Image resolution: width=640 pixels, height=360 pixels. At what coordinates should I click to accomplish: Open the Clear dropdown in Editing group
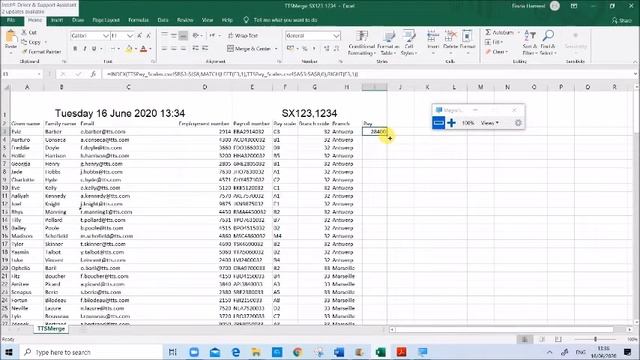(x=497, y=52)
